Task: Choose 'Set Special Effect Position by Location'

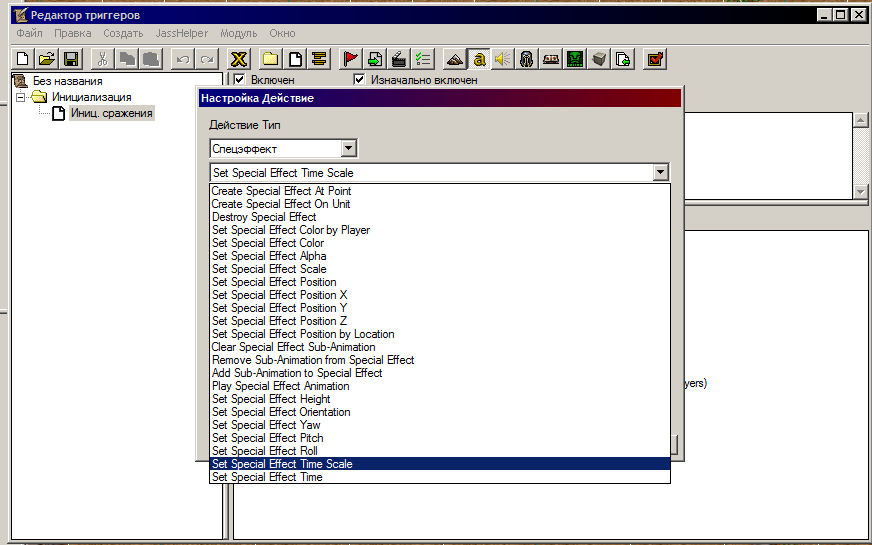Action: pos(440,334)
